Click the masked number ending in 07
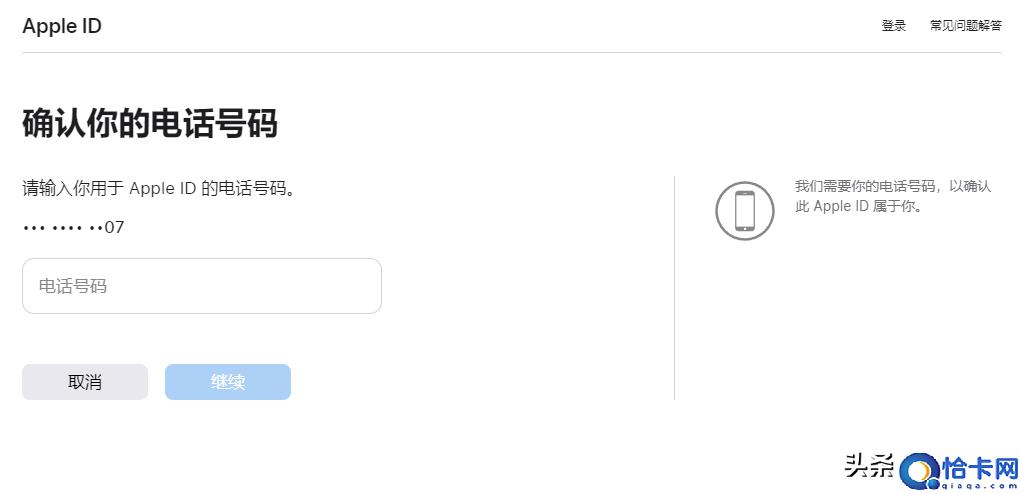The height and width of the screenshot is (494, 1021). (73, 228)
